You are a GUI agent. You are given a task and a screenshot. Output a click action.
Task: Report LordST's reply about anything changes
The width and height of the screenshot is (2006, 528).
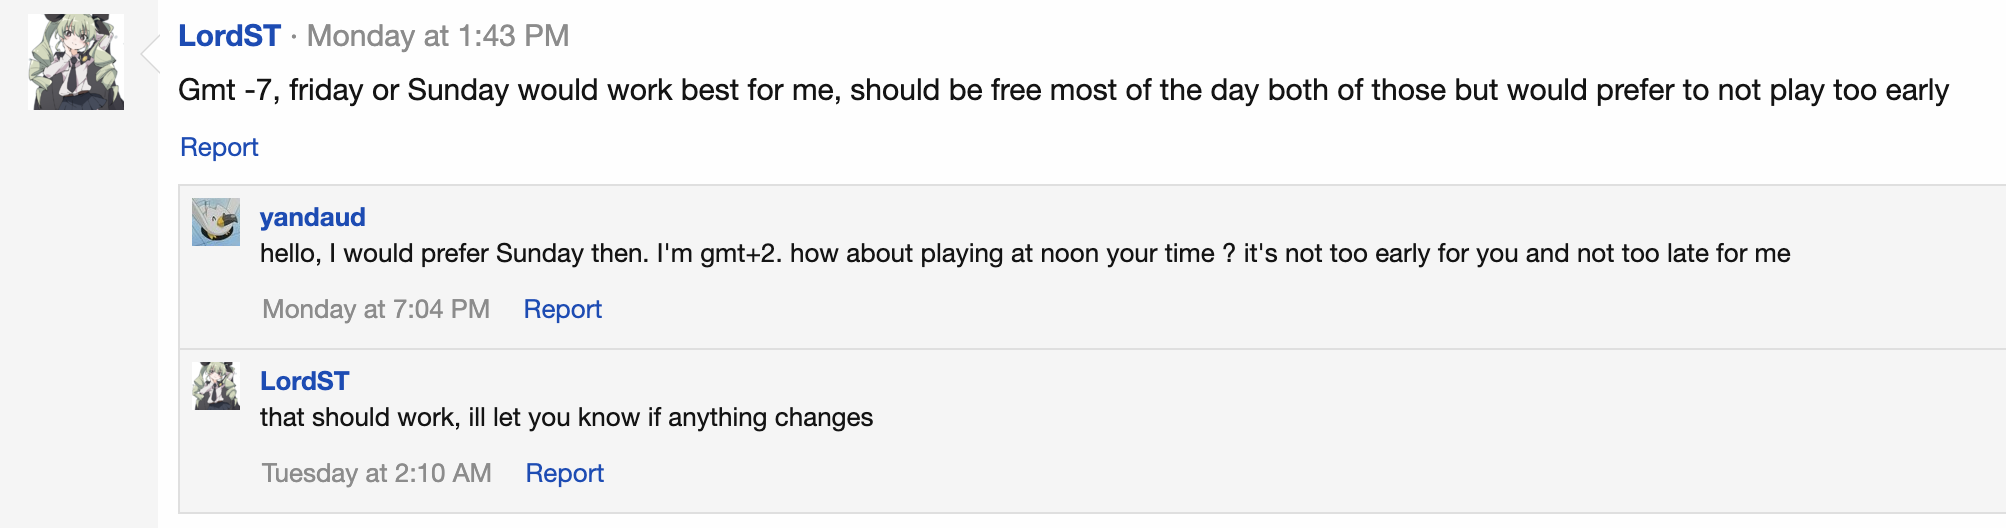tap(564, 473)
